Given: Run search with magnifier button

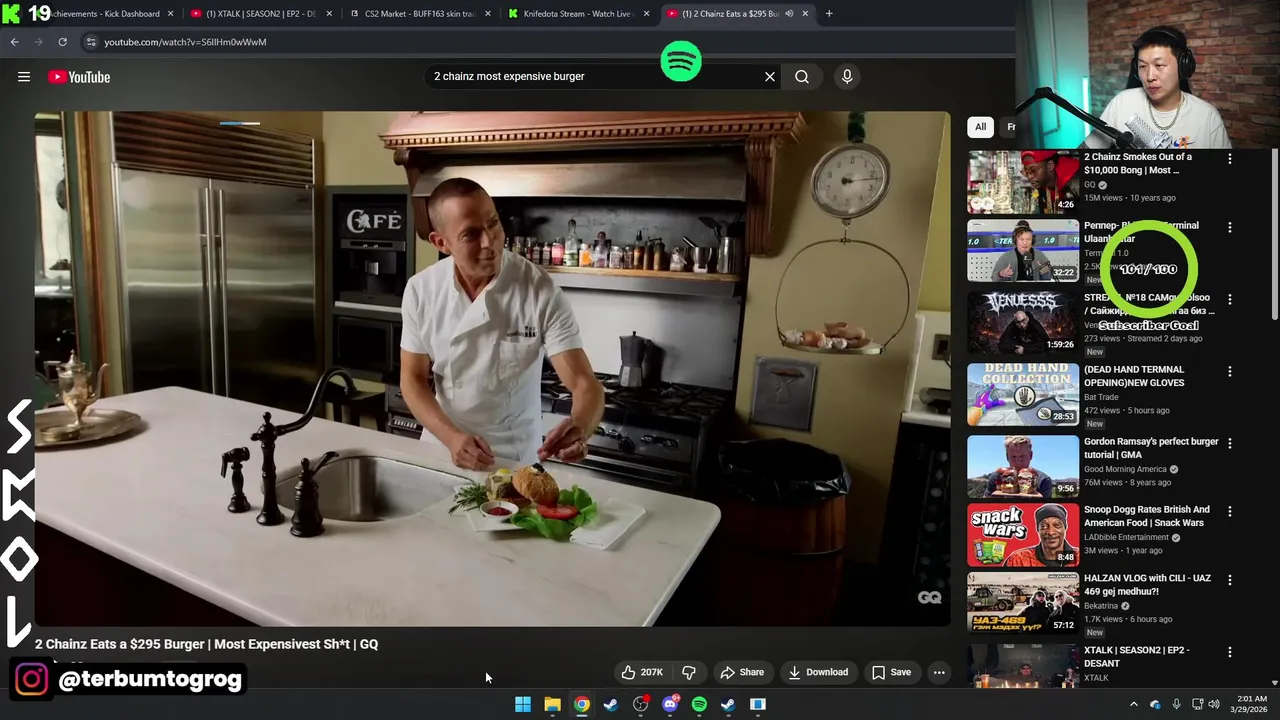Looking at the screenshot, I should coord(802,76).
